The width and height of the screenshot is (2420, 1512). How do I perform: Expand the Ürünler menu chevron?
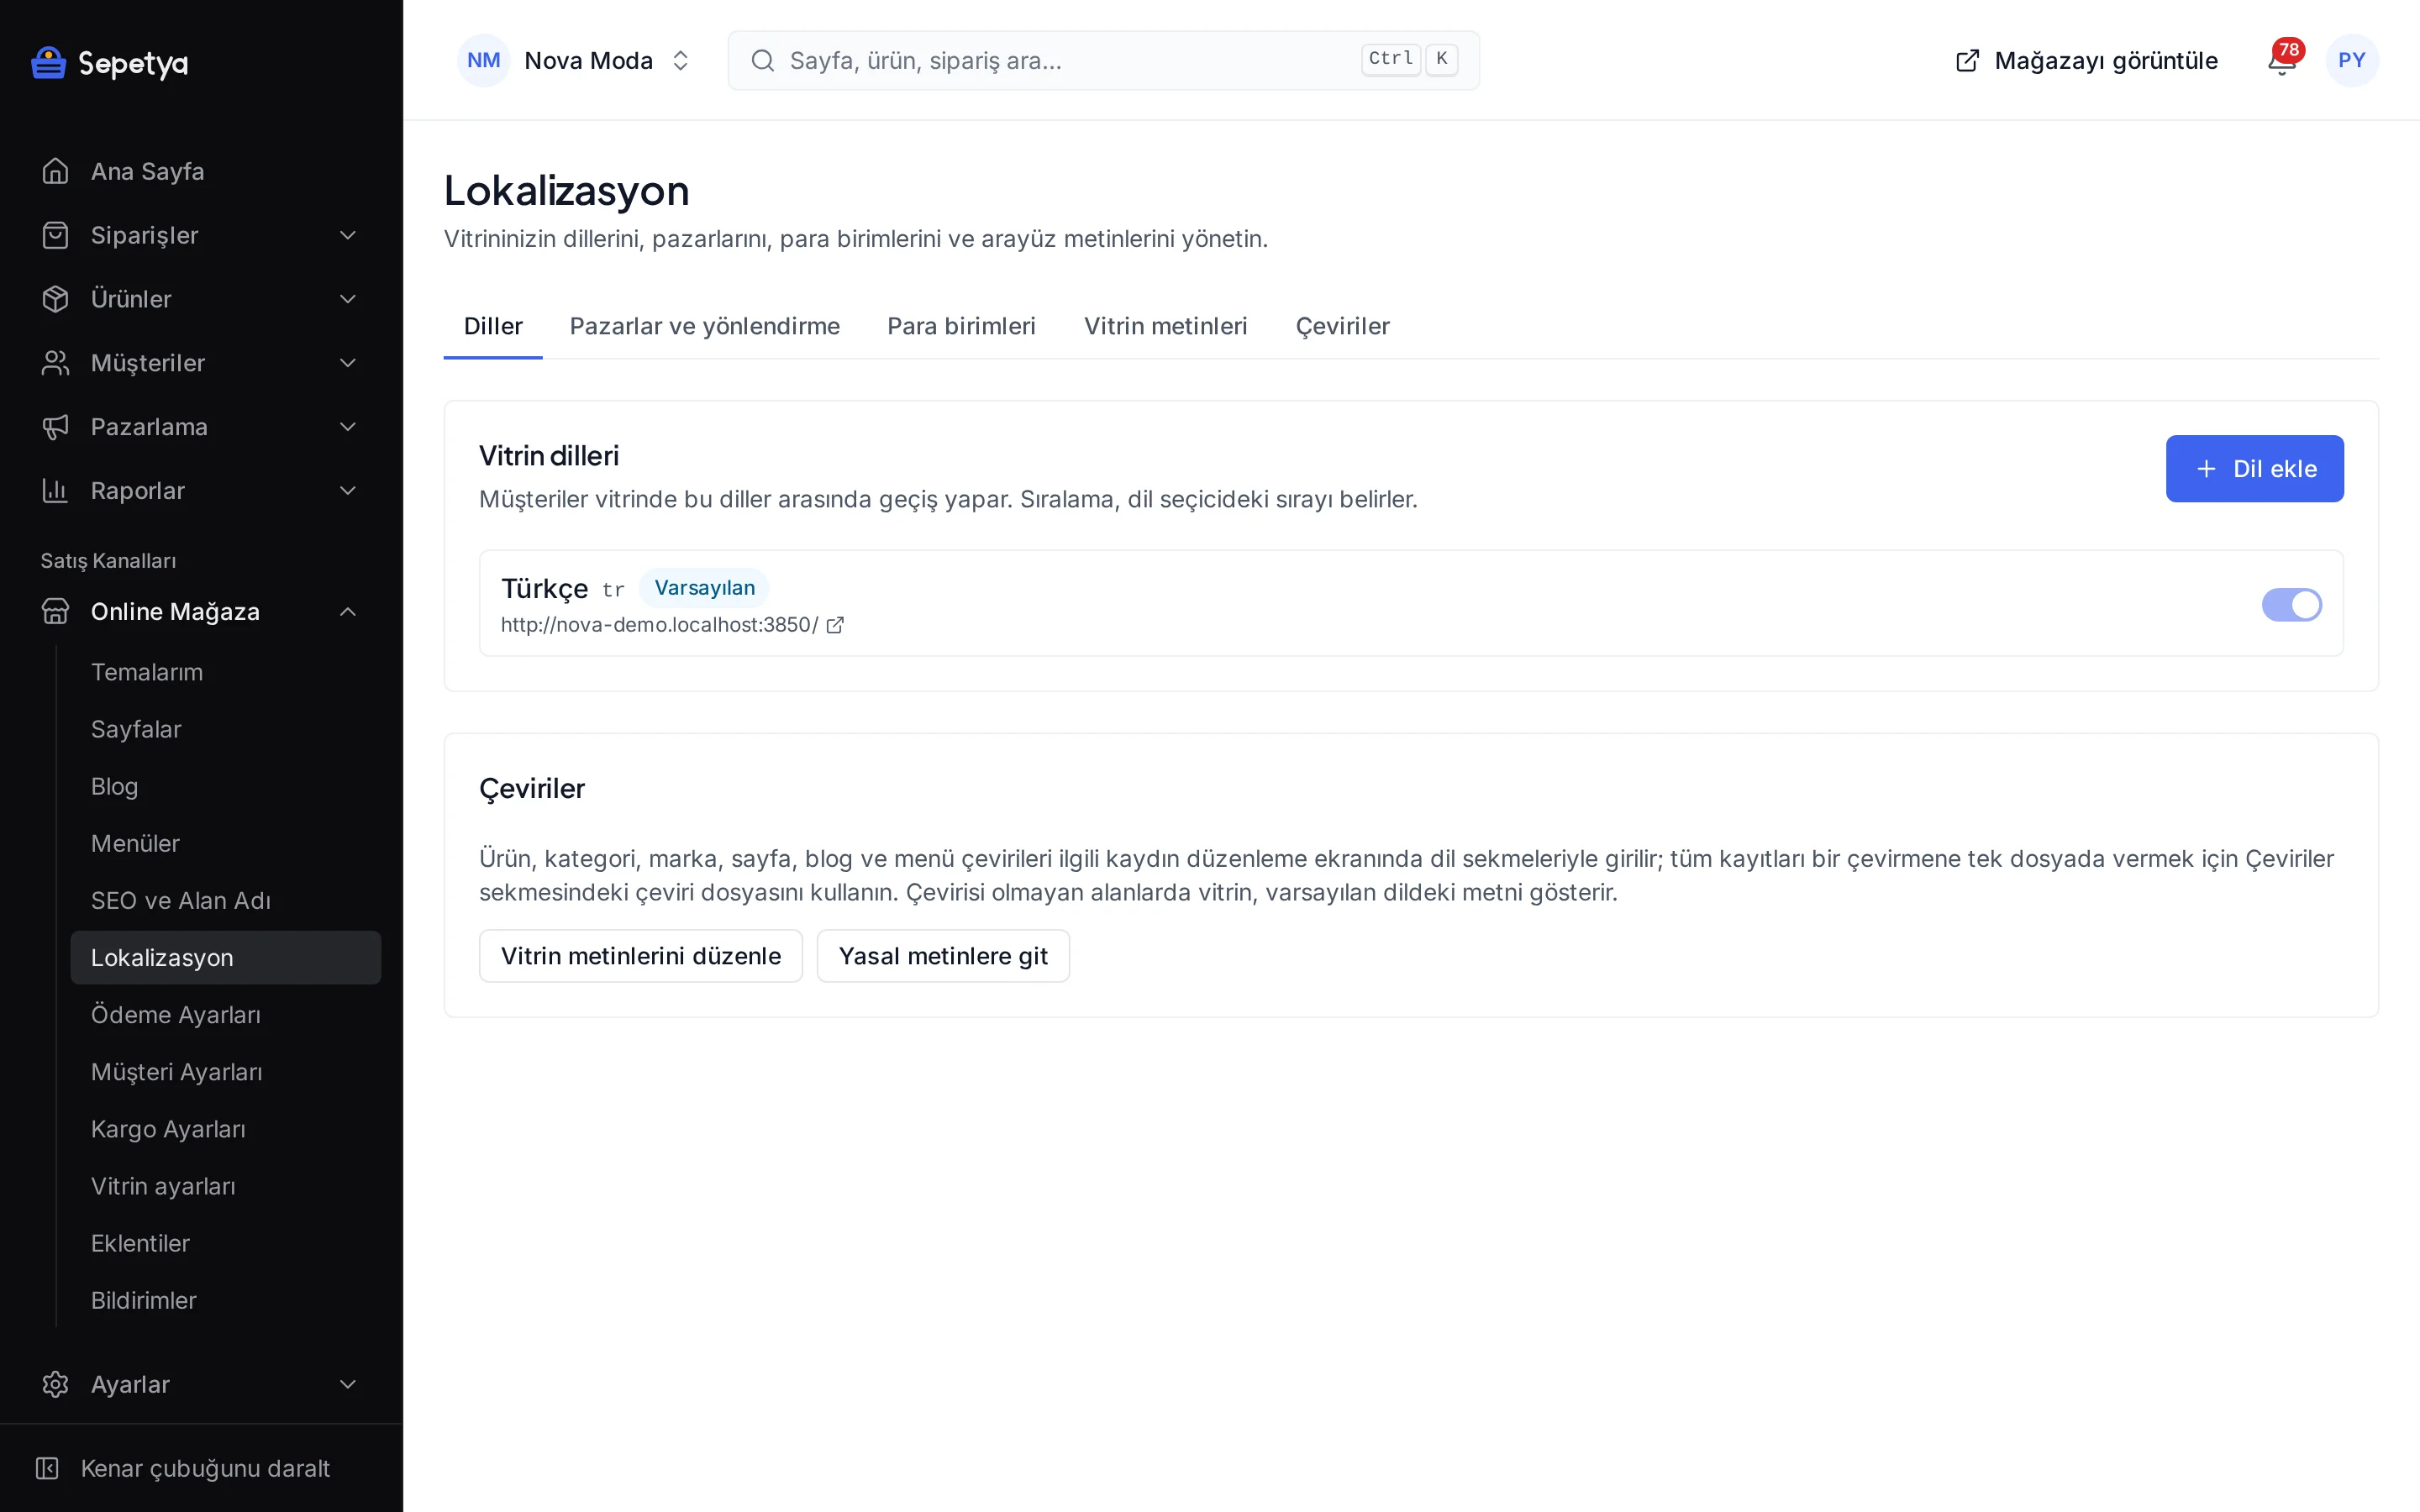tap(348, 299)
